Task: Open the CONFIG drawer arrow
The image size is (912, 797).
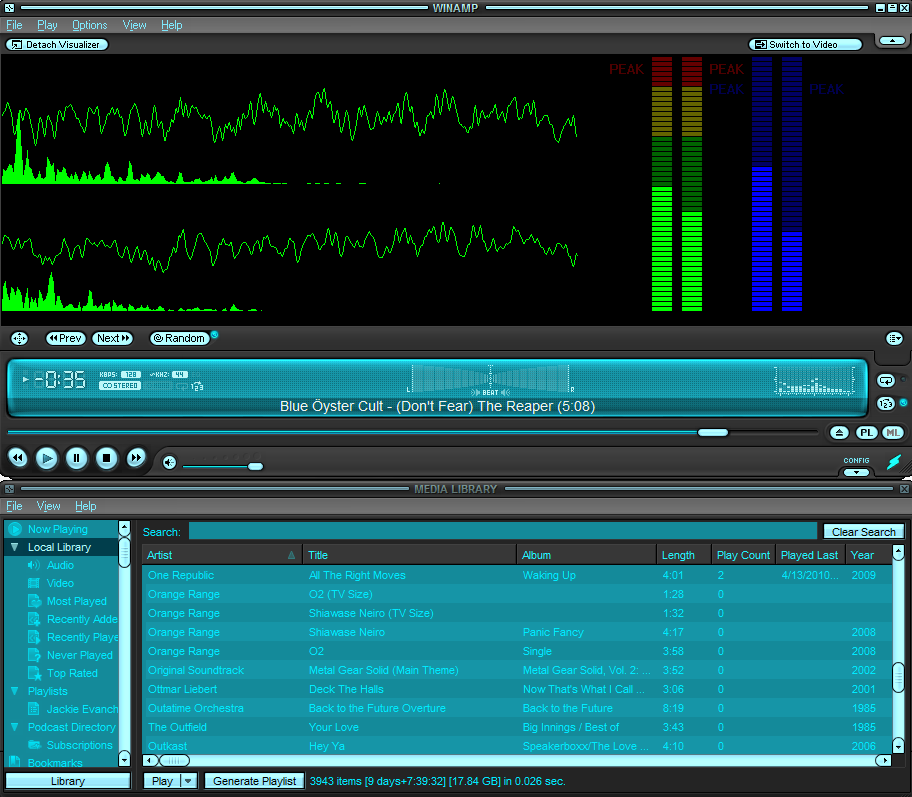Action: [x=856, y=472]
